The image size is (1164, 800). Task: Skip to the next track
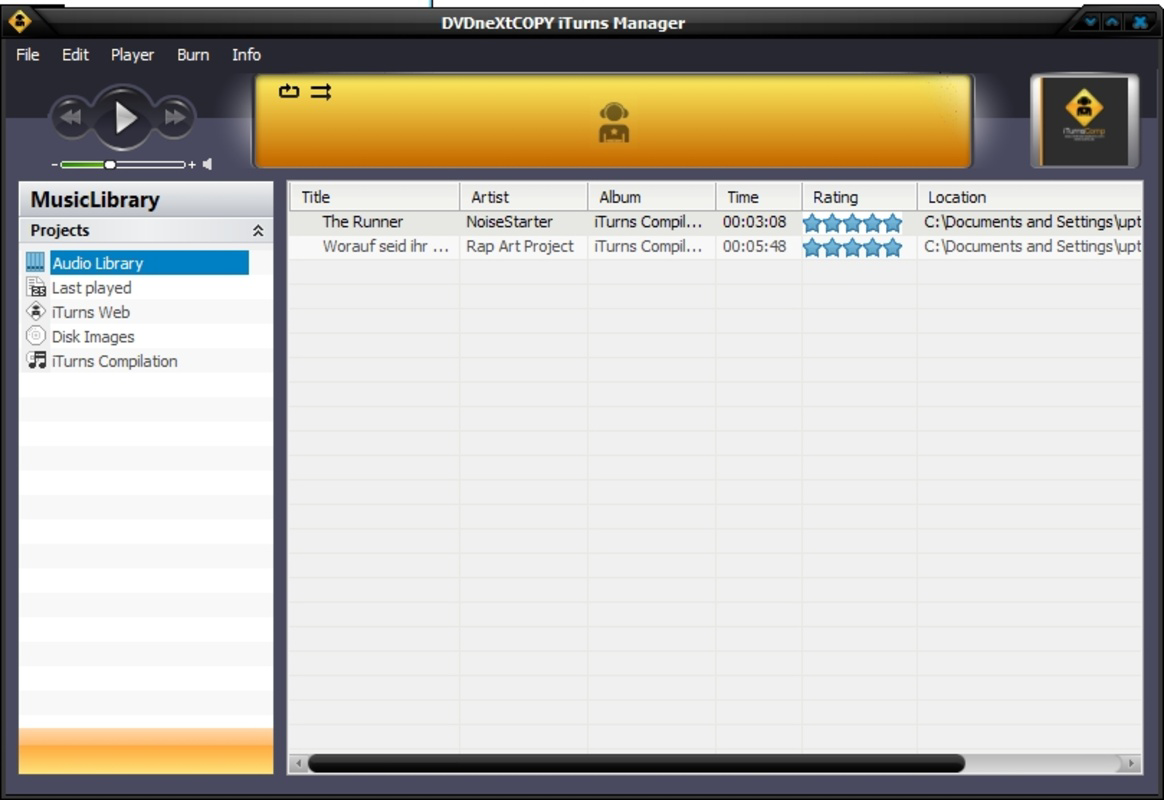click(175, 117)
